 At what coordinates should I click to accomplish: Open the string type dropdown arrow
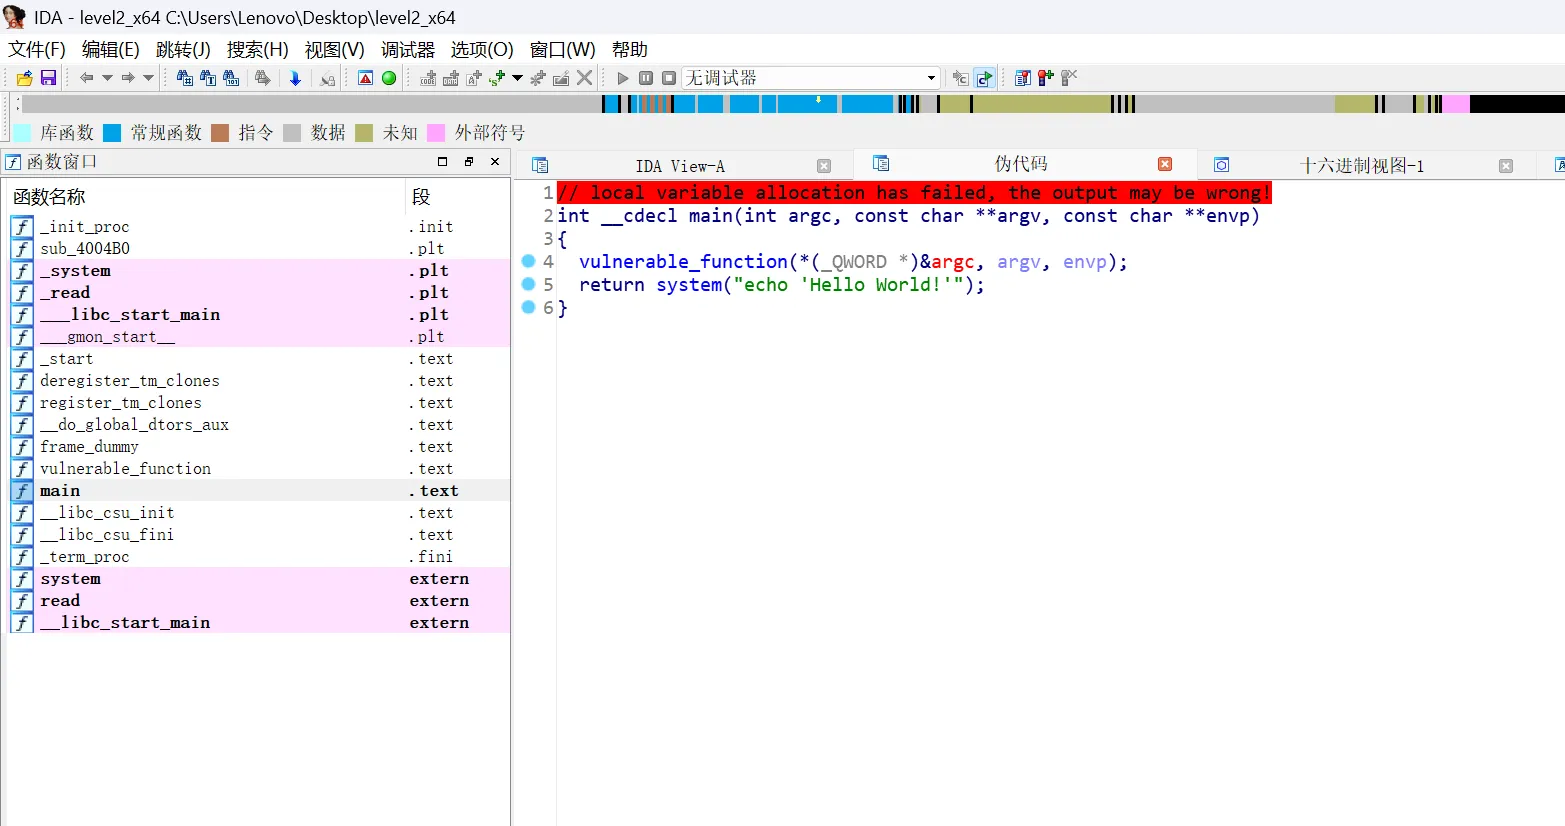517,78
